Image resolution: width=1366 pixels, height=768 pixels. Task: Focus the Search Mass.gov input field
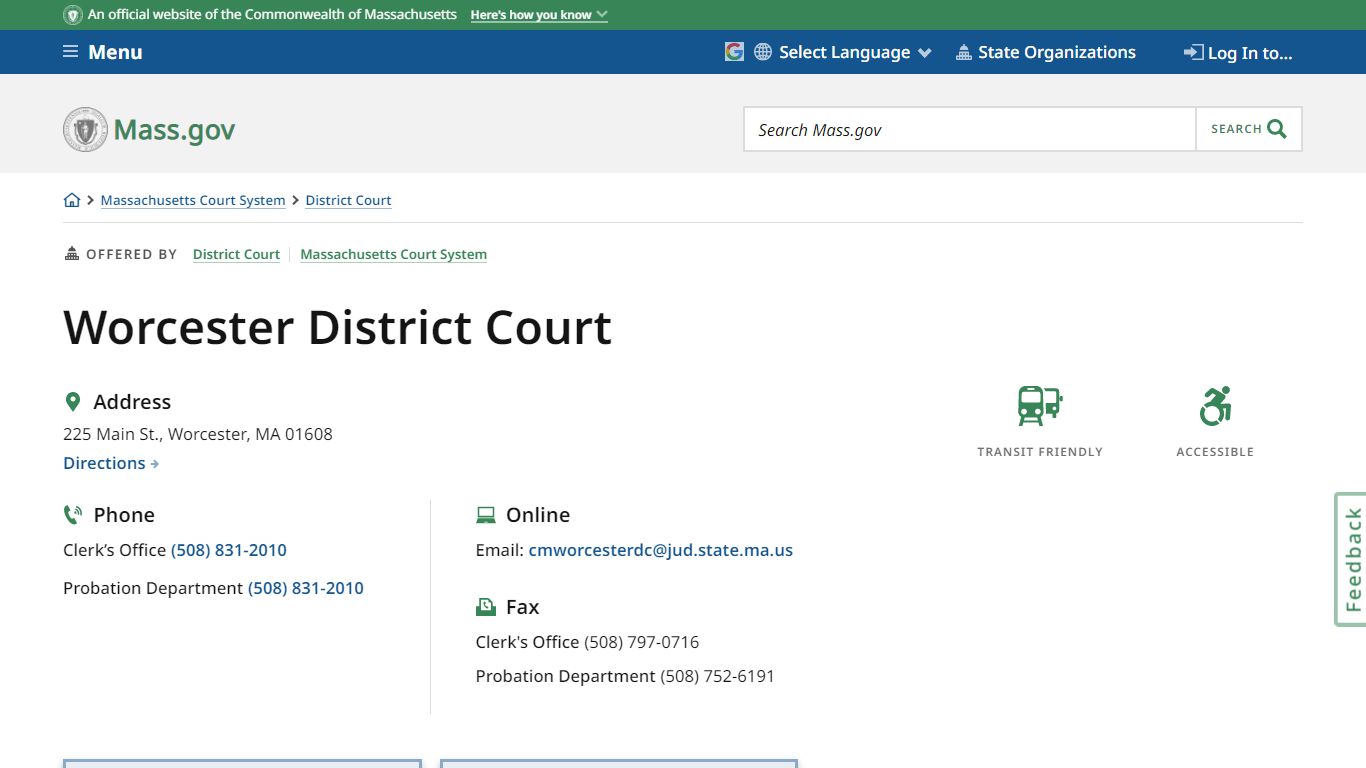tap(970, 129)
